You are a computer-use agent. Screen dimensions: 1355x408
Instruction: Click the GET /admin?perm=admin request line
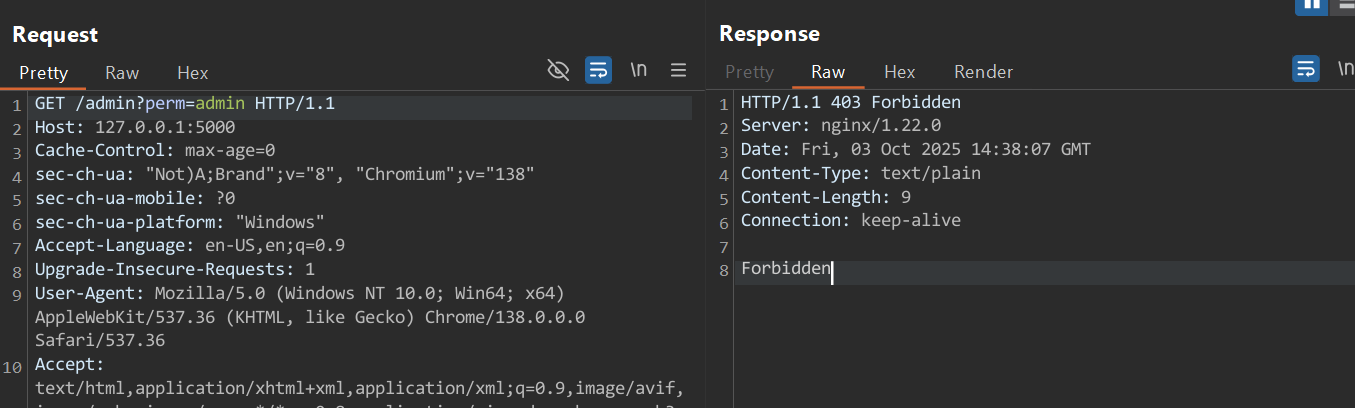(x=185, y=104)
